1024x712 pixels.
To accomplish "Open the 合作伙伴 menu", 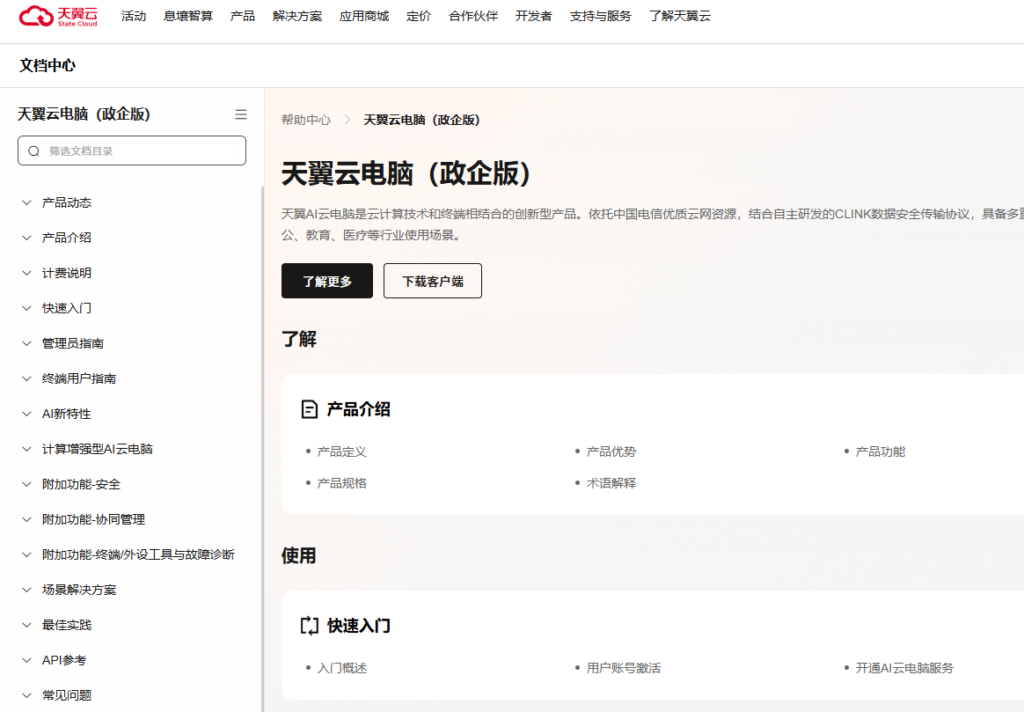I will pyautogui.click(x=473, y=16).
